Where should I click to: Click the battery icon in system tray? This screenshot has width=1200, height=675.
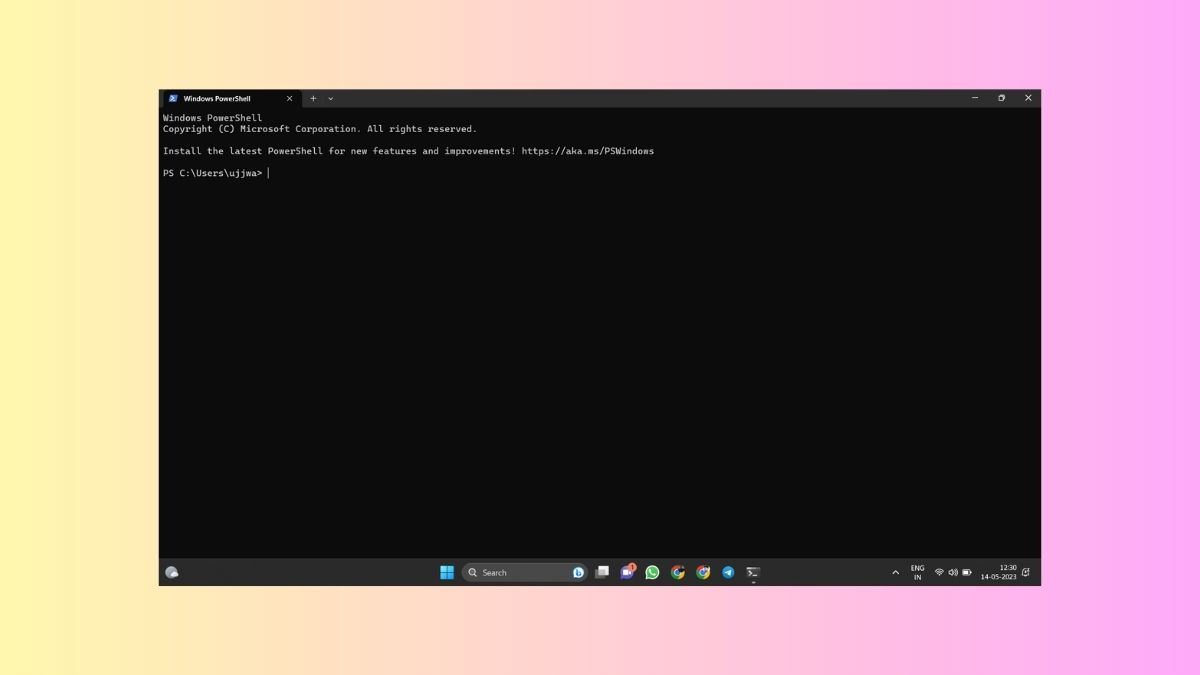point(965,572)
